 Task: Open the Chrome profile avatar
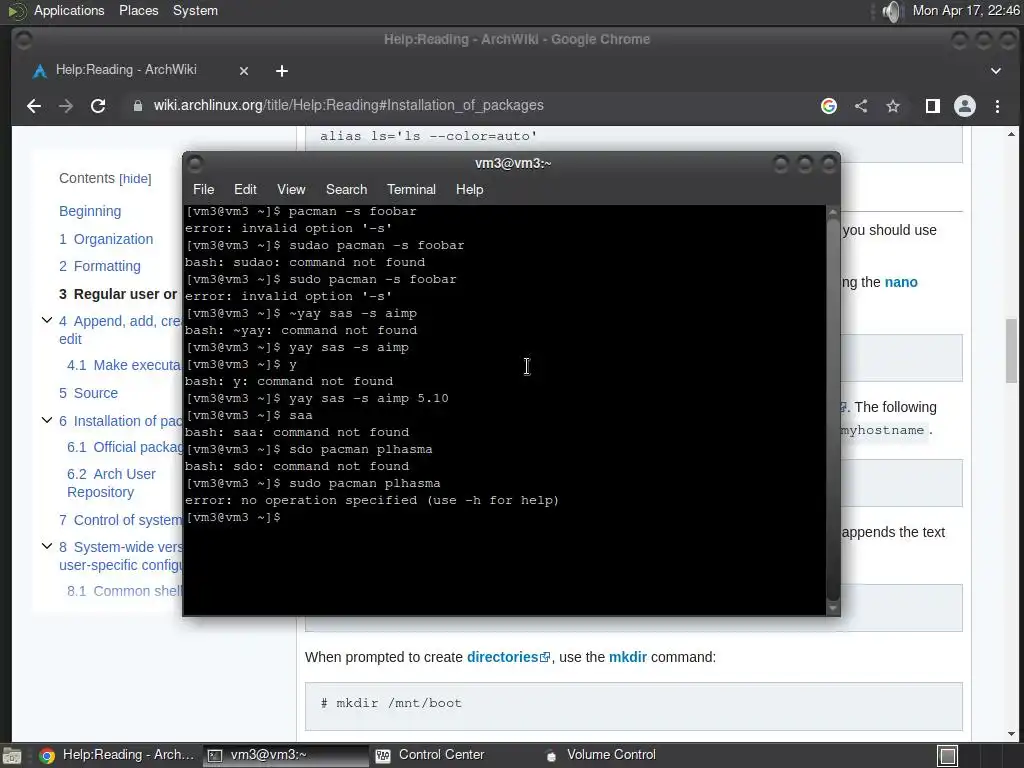(965, 106)
